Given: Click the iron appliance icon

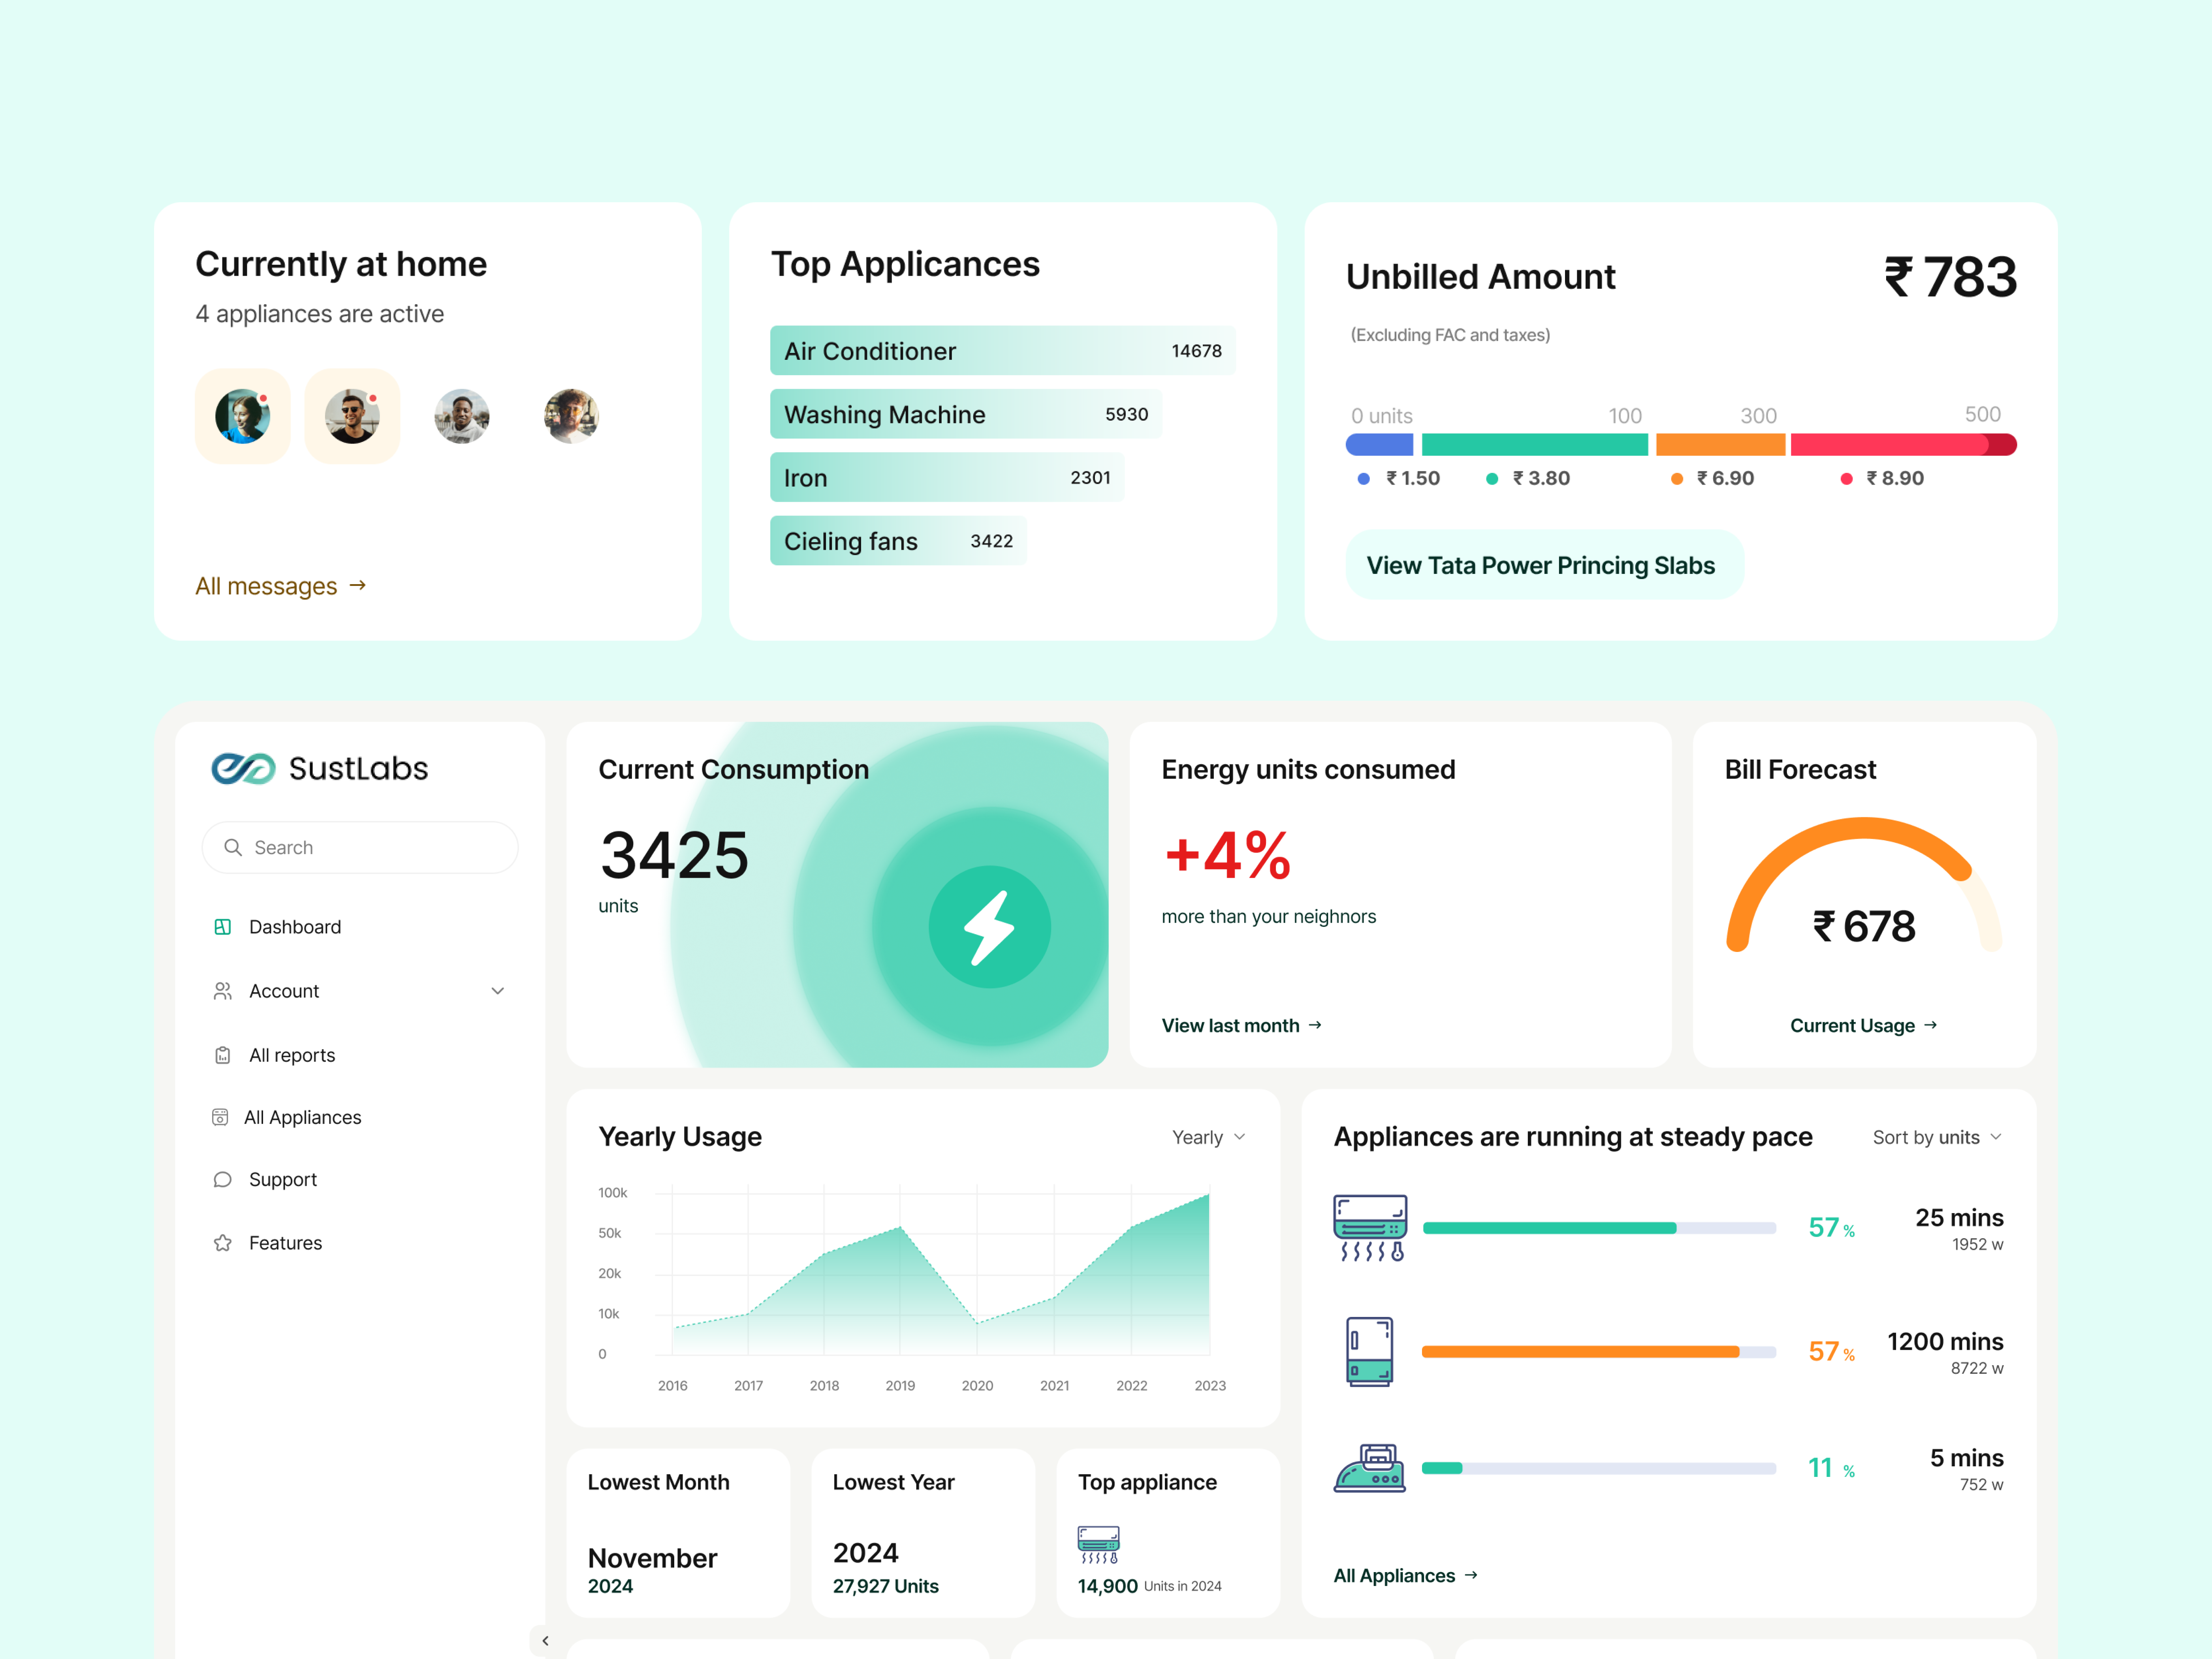Looking at the screenshot, I should click(1370, 1468).
